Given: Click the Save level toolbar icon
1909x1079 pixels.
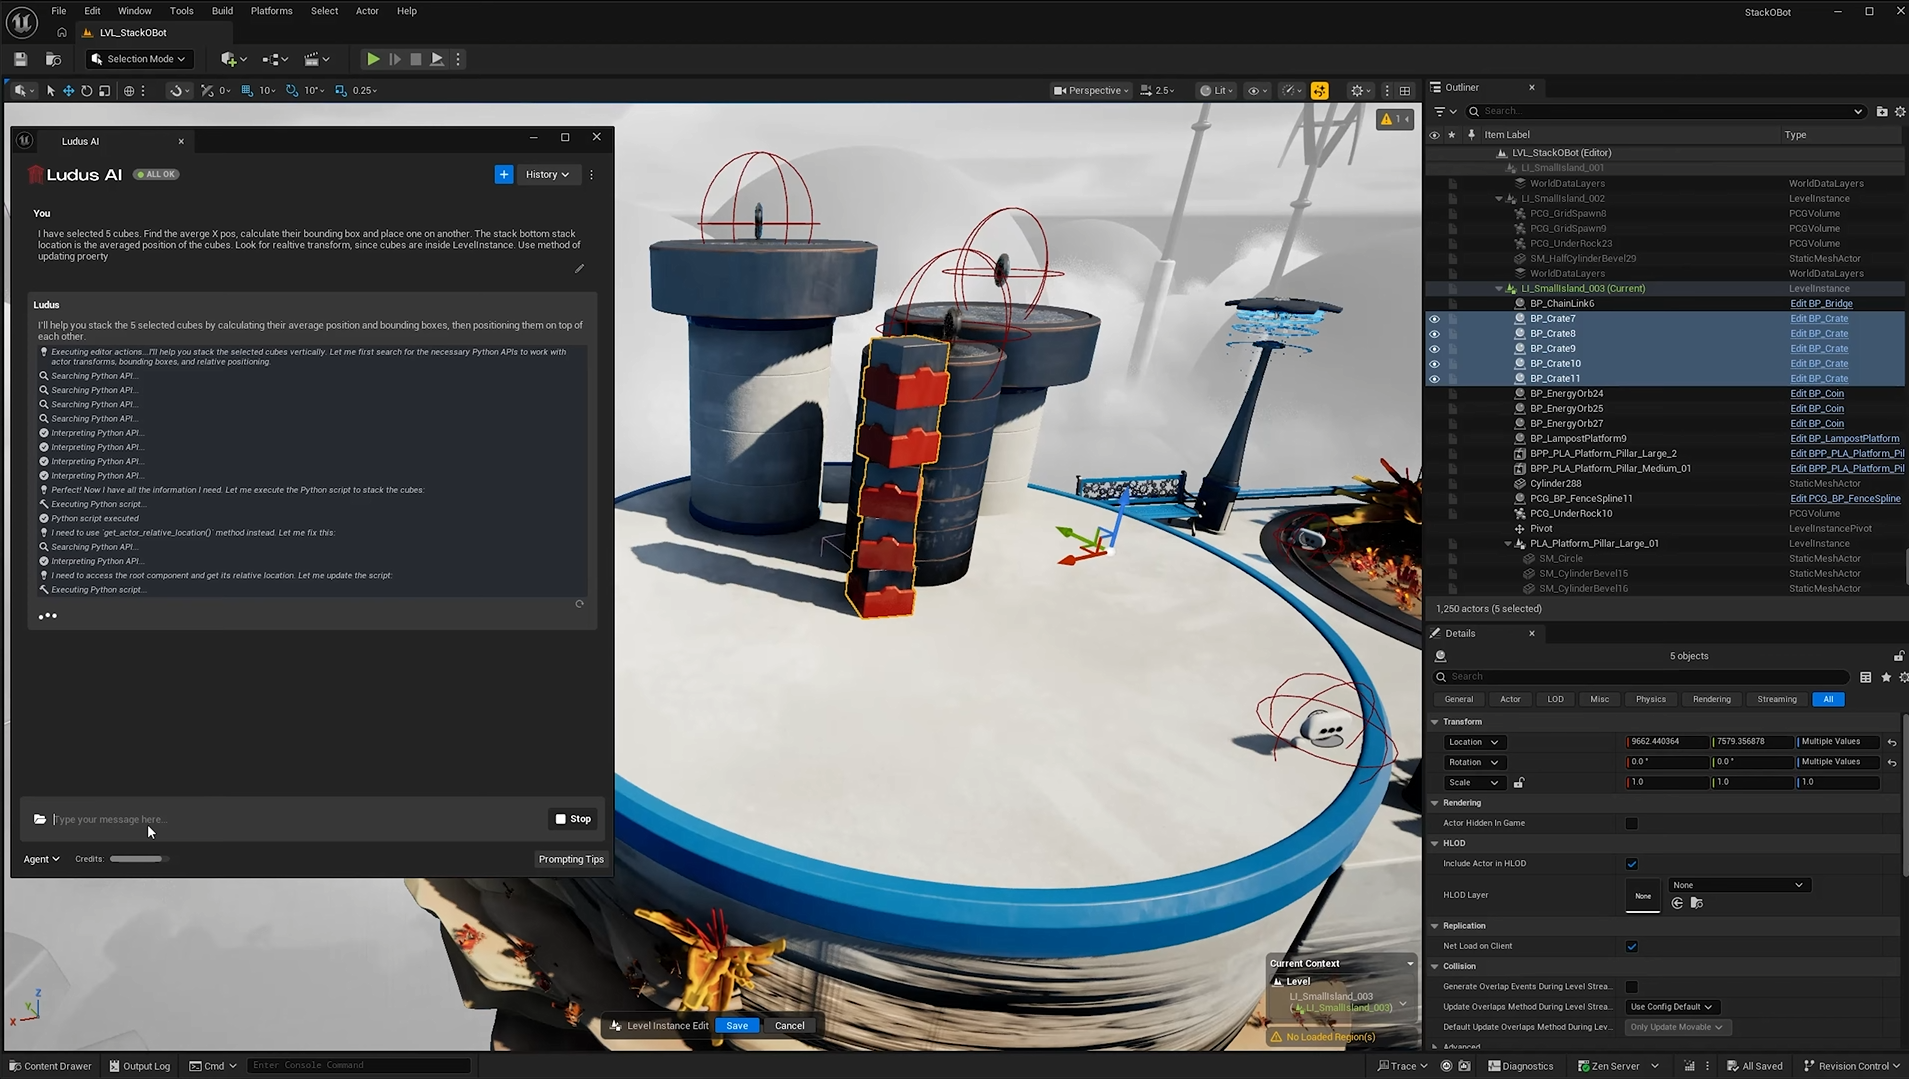Looking at the screenshot, I should click(20, 59).
